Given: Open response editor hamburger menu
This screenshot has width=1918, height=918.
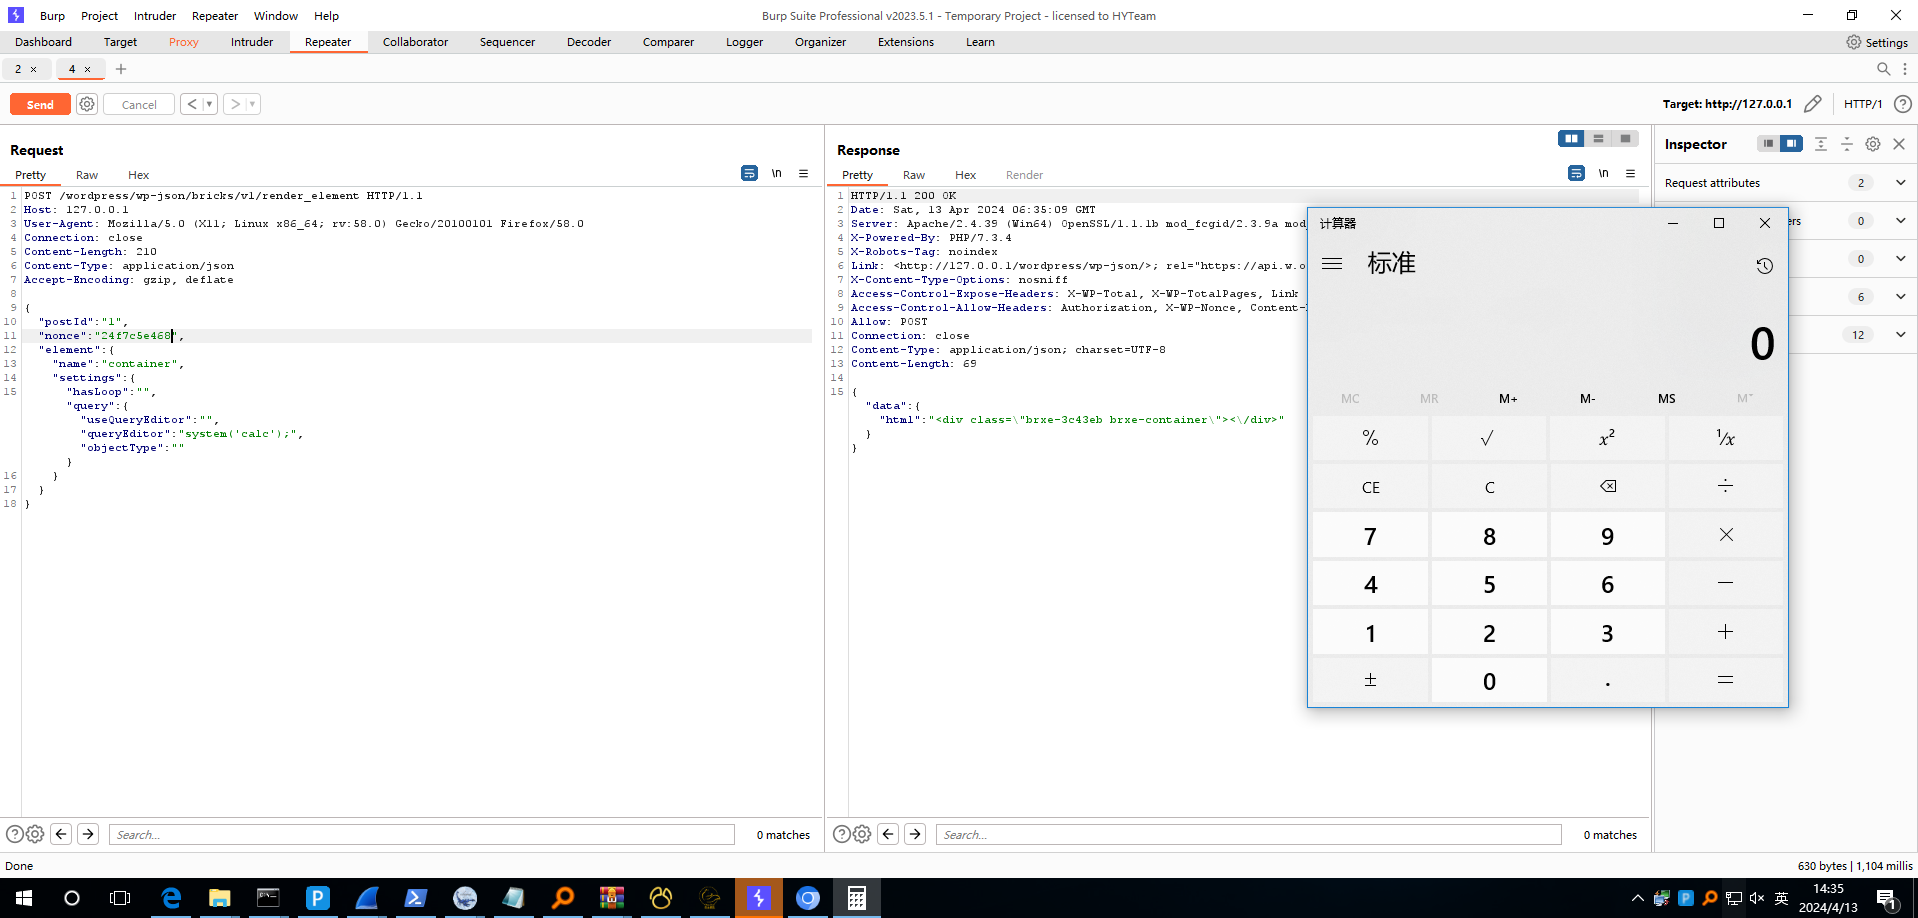Looking at the screenshot, I should click(1630, 173).
